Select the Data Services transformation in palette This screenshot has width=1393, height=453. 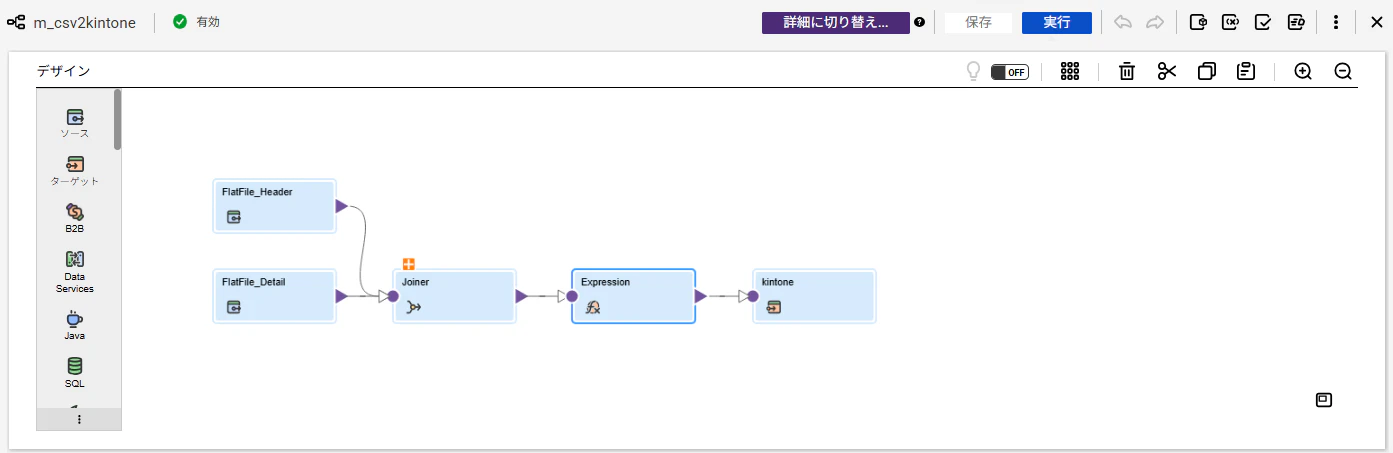pyautogui.click(x=75, y=271)
